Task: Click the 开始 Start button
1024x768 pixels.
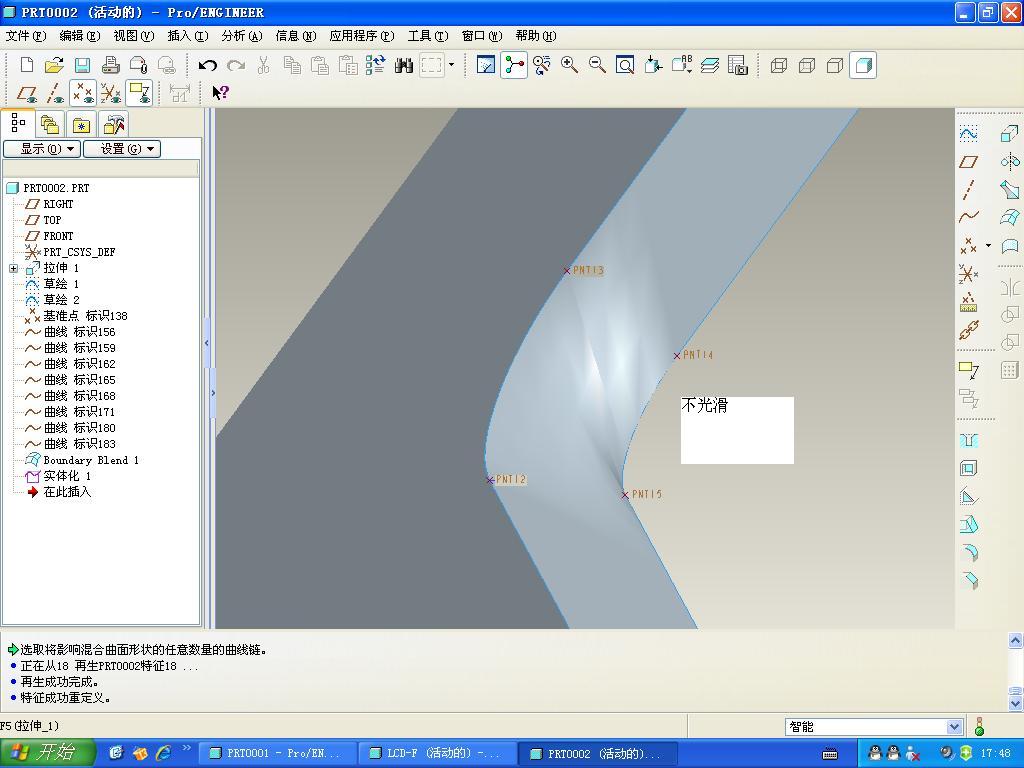Action: pos(48,753)
